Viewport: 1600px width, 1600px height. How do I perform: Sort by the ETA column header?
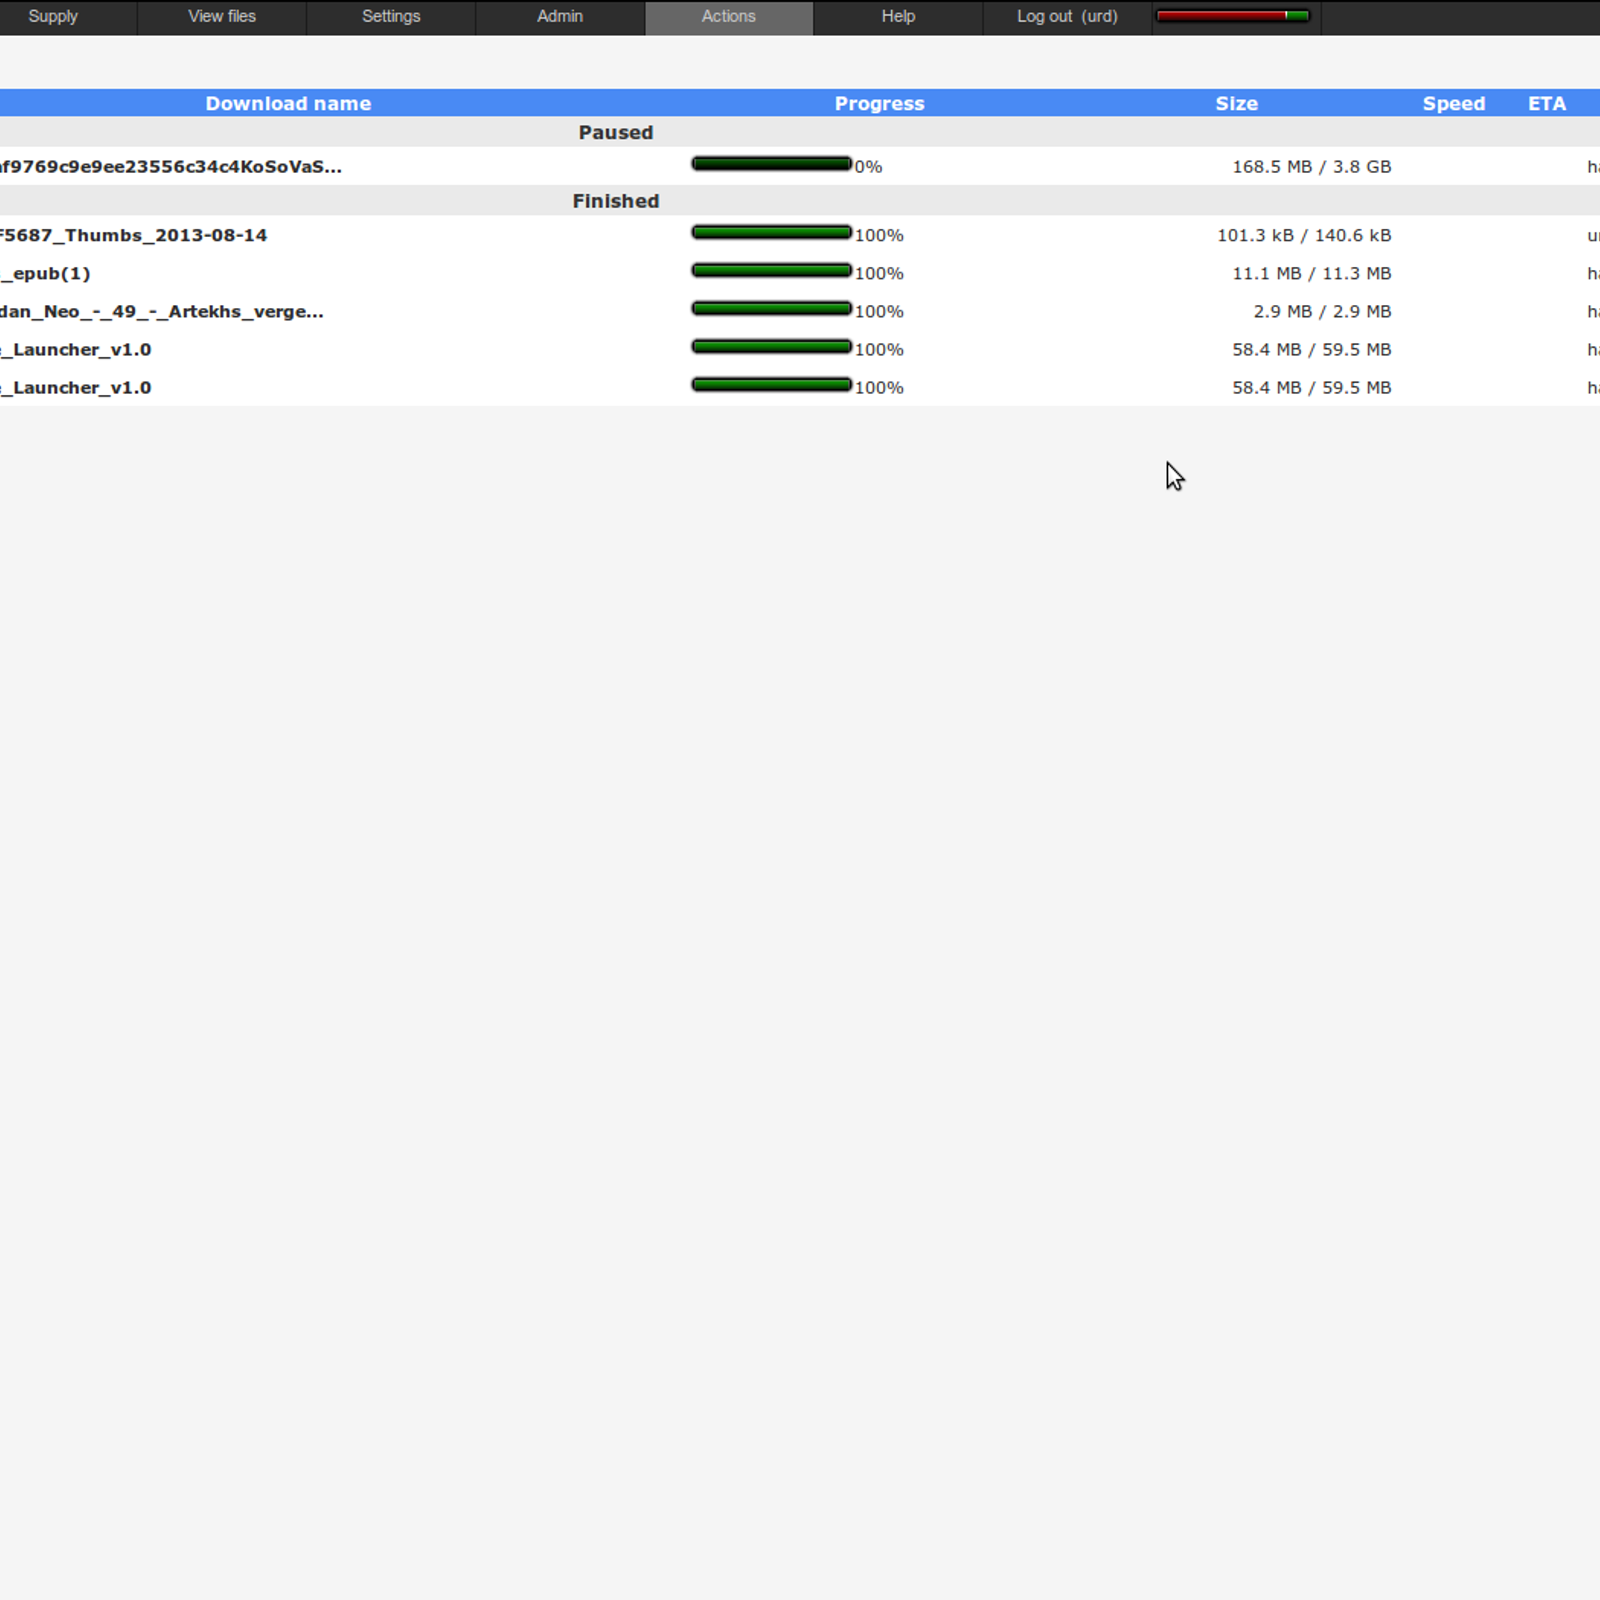[x=1546, y=104]
